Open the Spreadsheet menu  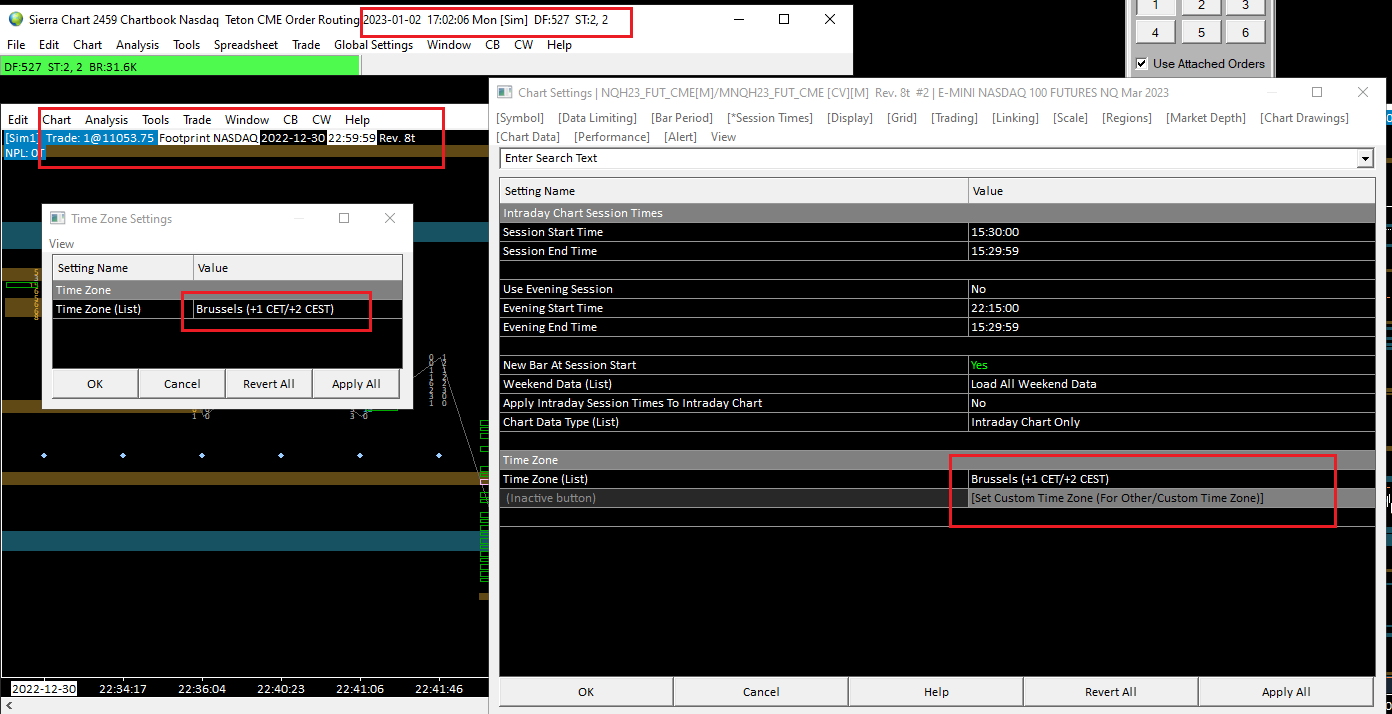[x=246, y=45]
